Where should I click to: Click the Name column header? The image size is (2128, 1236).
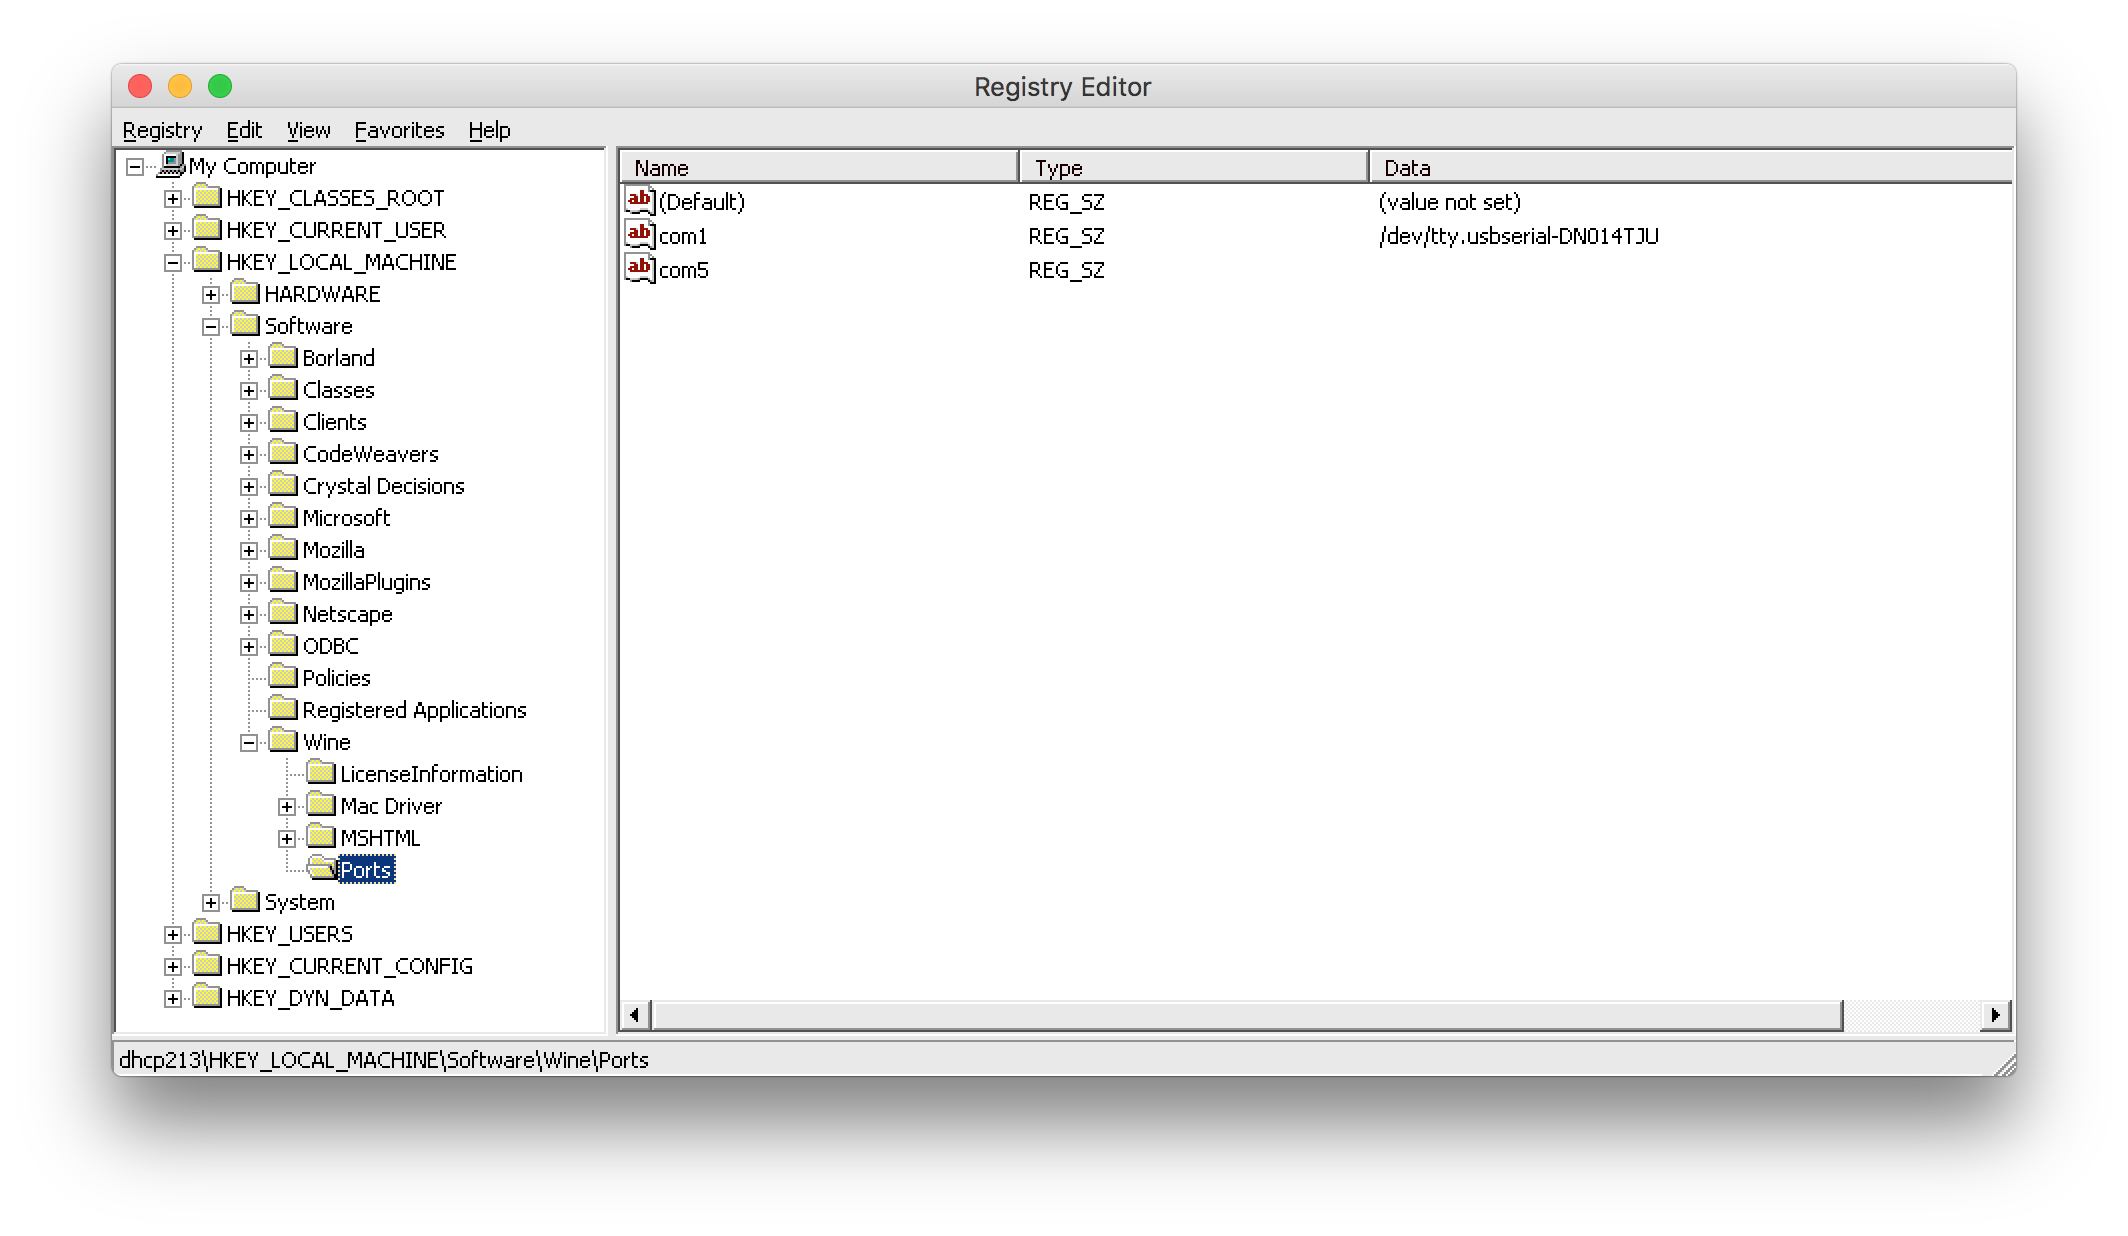(818, 167)
